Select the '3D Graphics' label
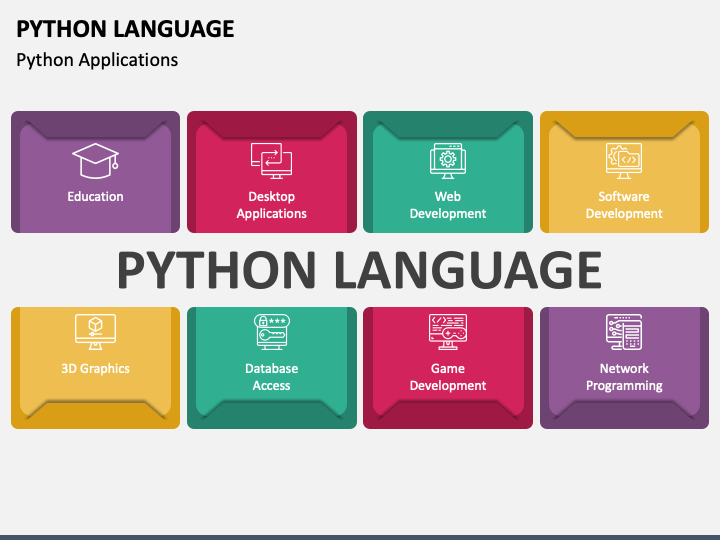 click(x=96, y=369)
